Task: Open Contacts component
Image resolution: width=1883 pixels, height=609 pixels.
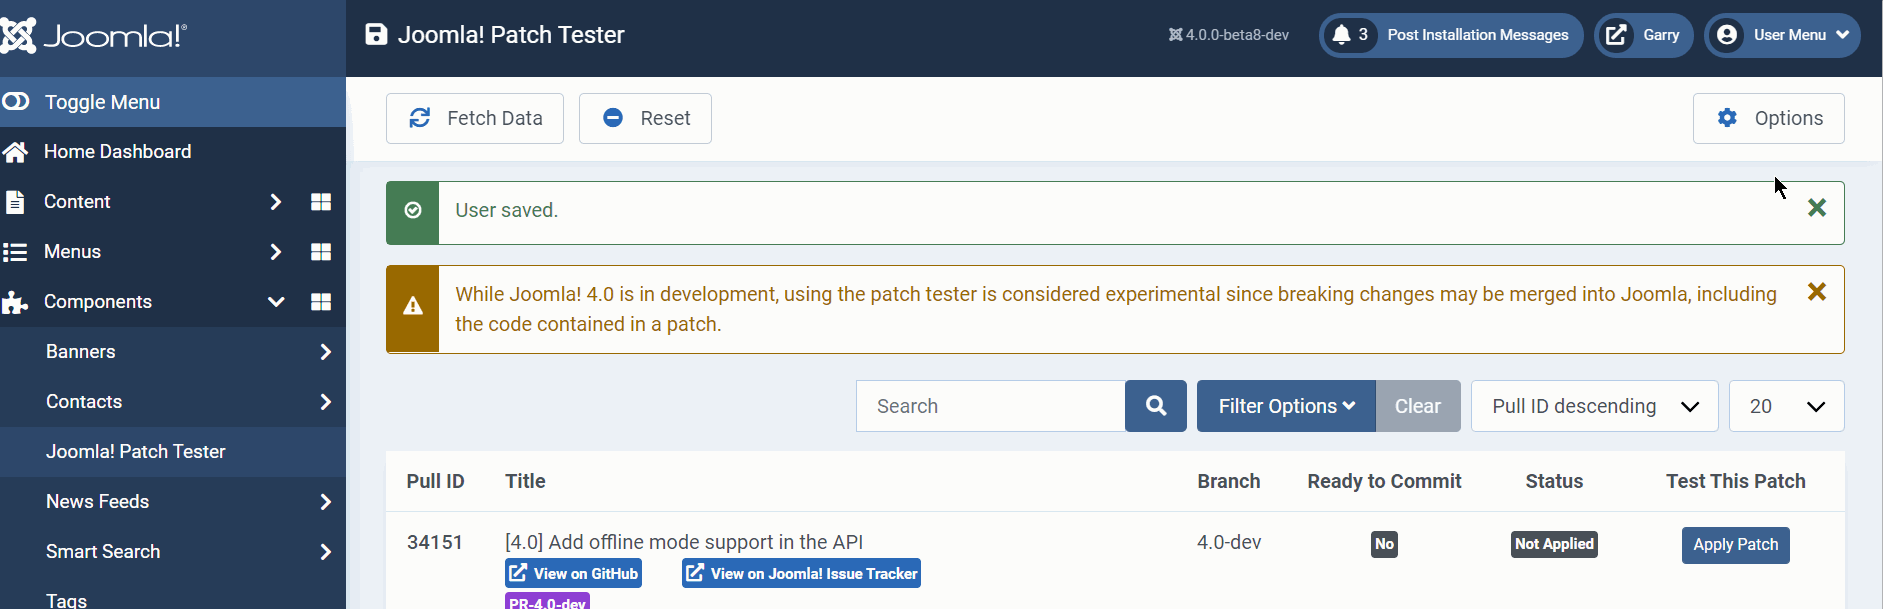Action: [x=84, y=402]
